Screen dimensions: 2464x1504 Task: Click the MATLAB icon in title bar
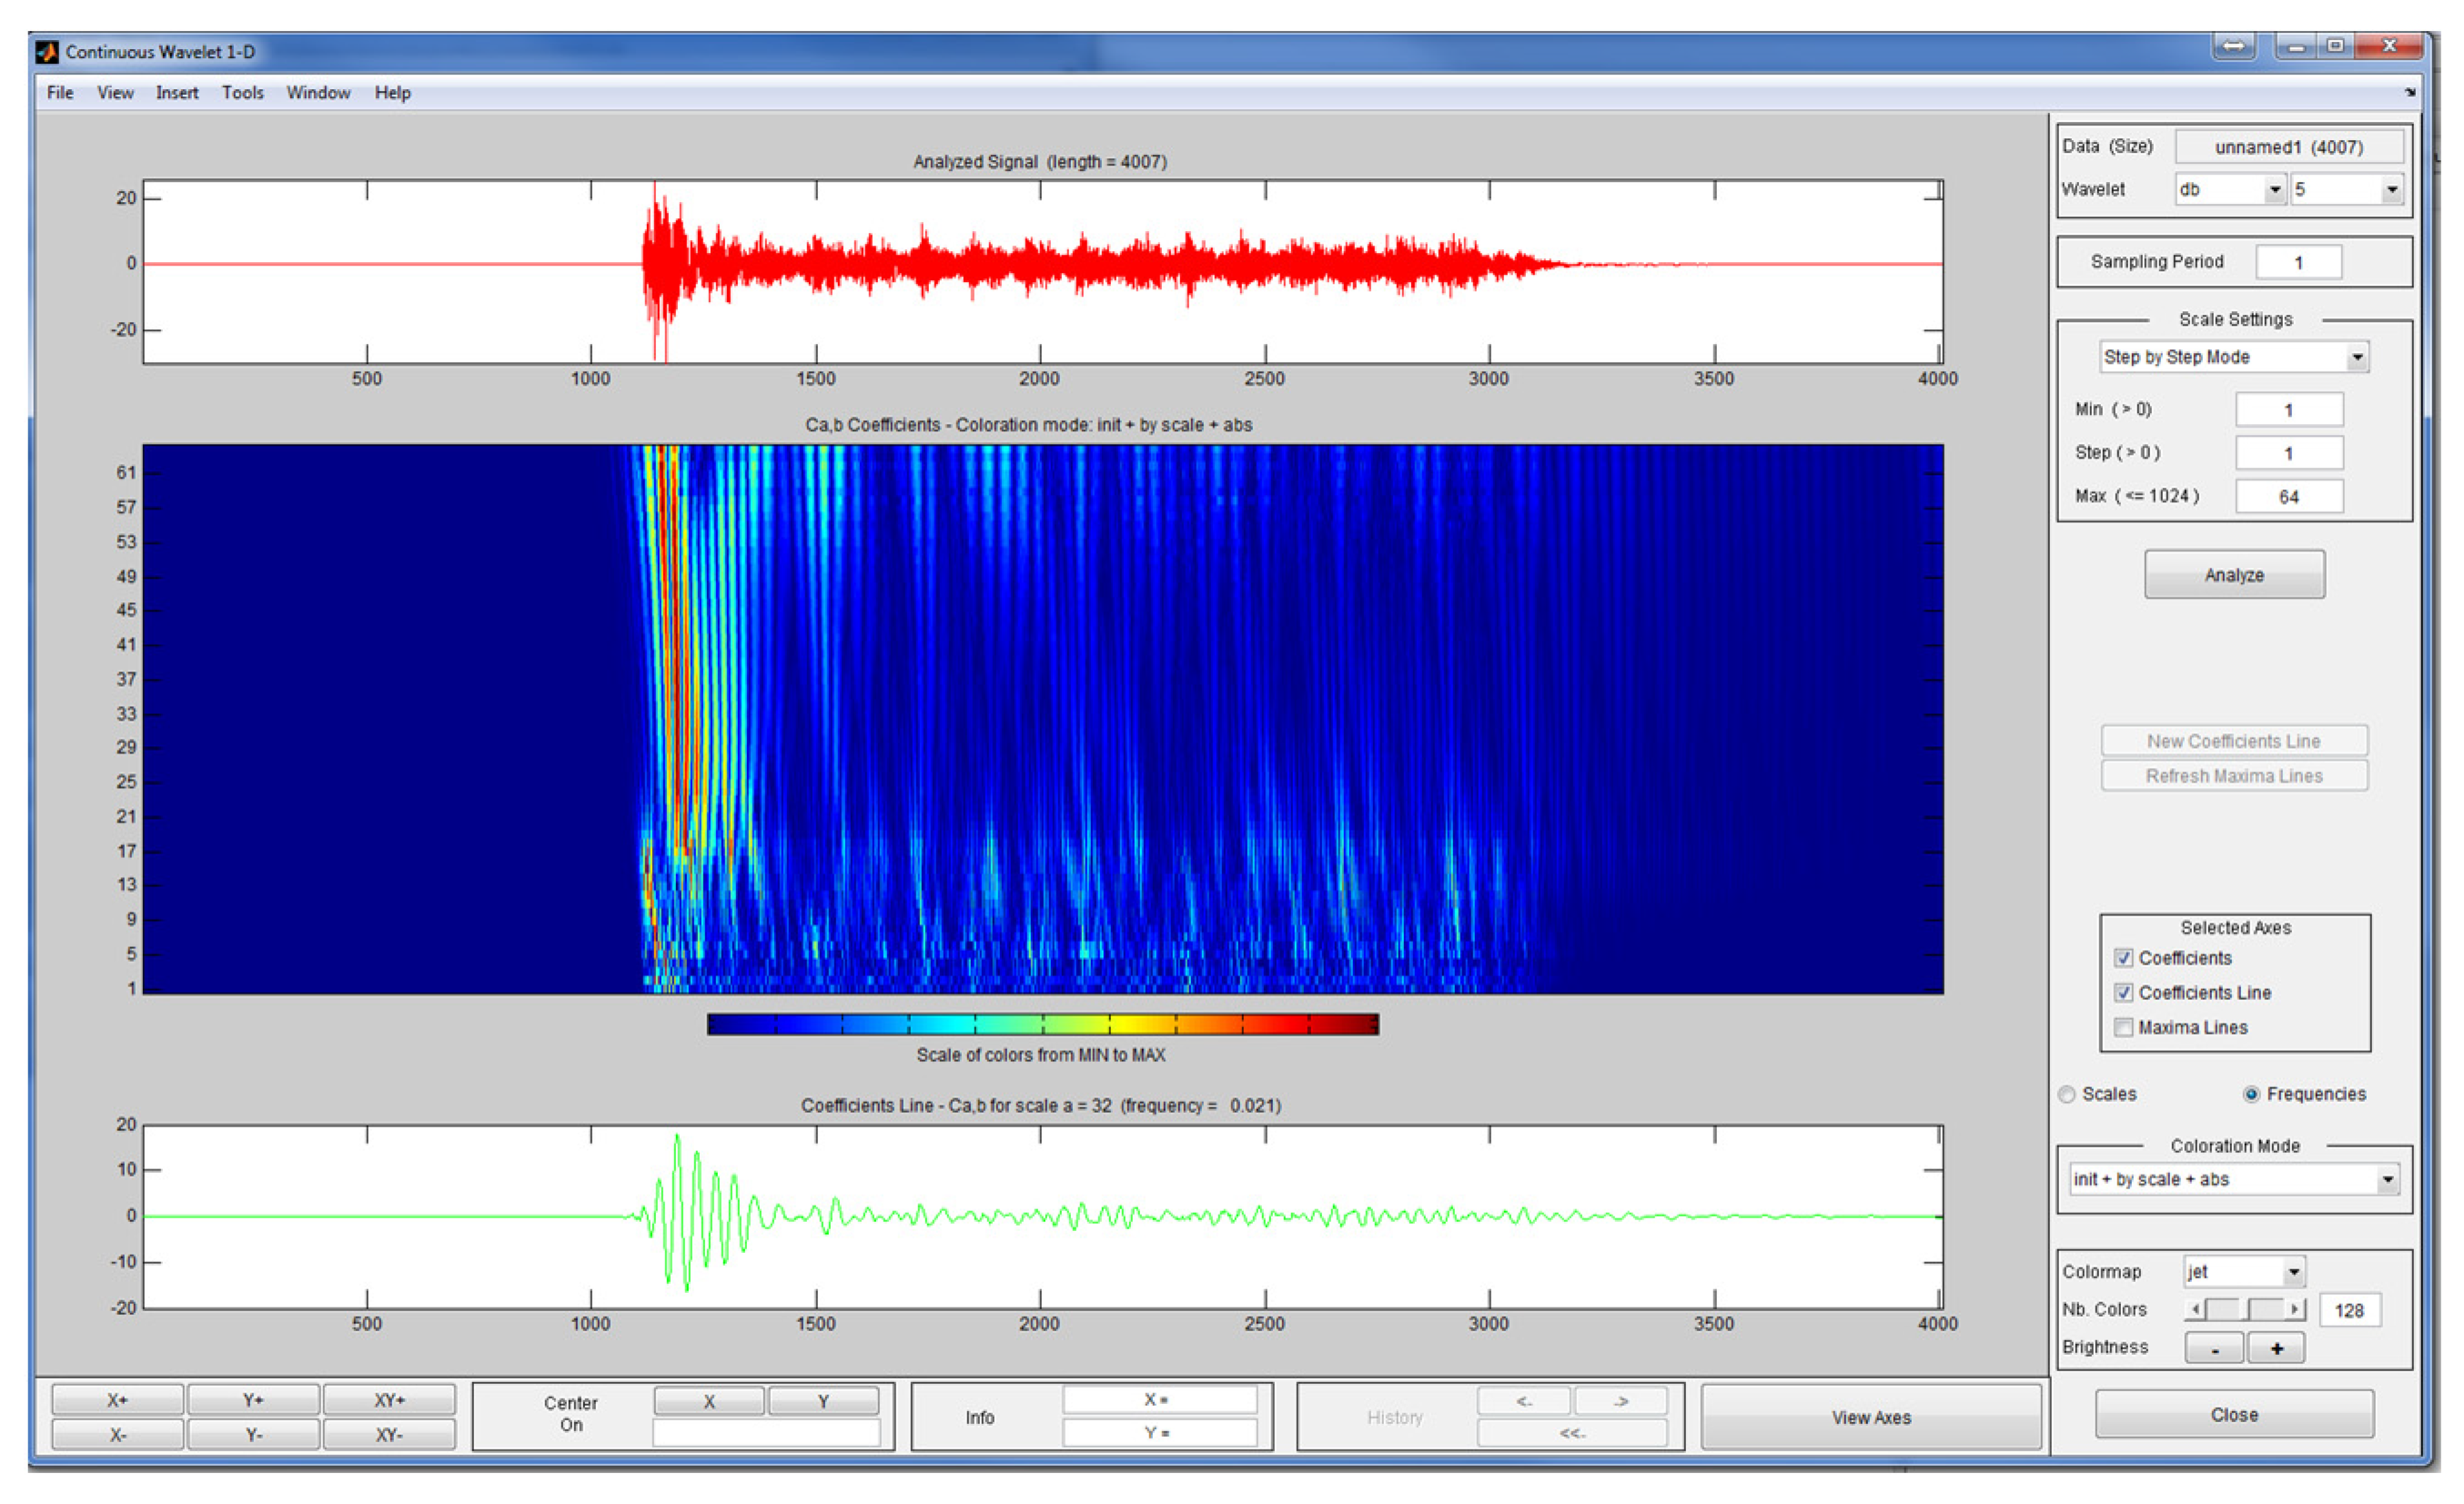tap(46, 51)
